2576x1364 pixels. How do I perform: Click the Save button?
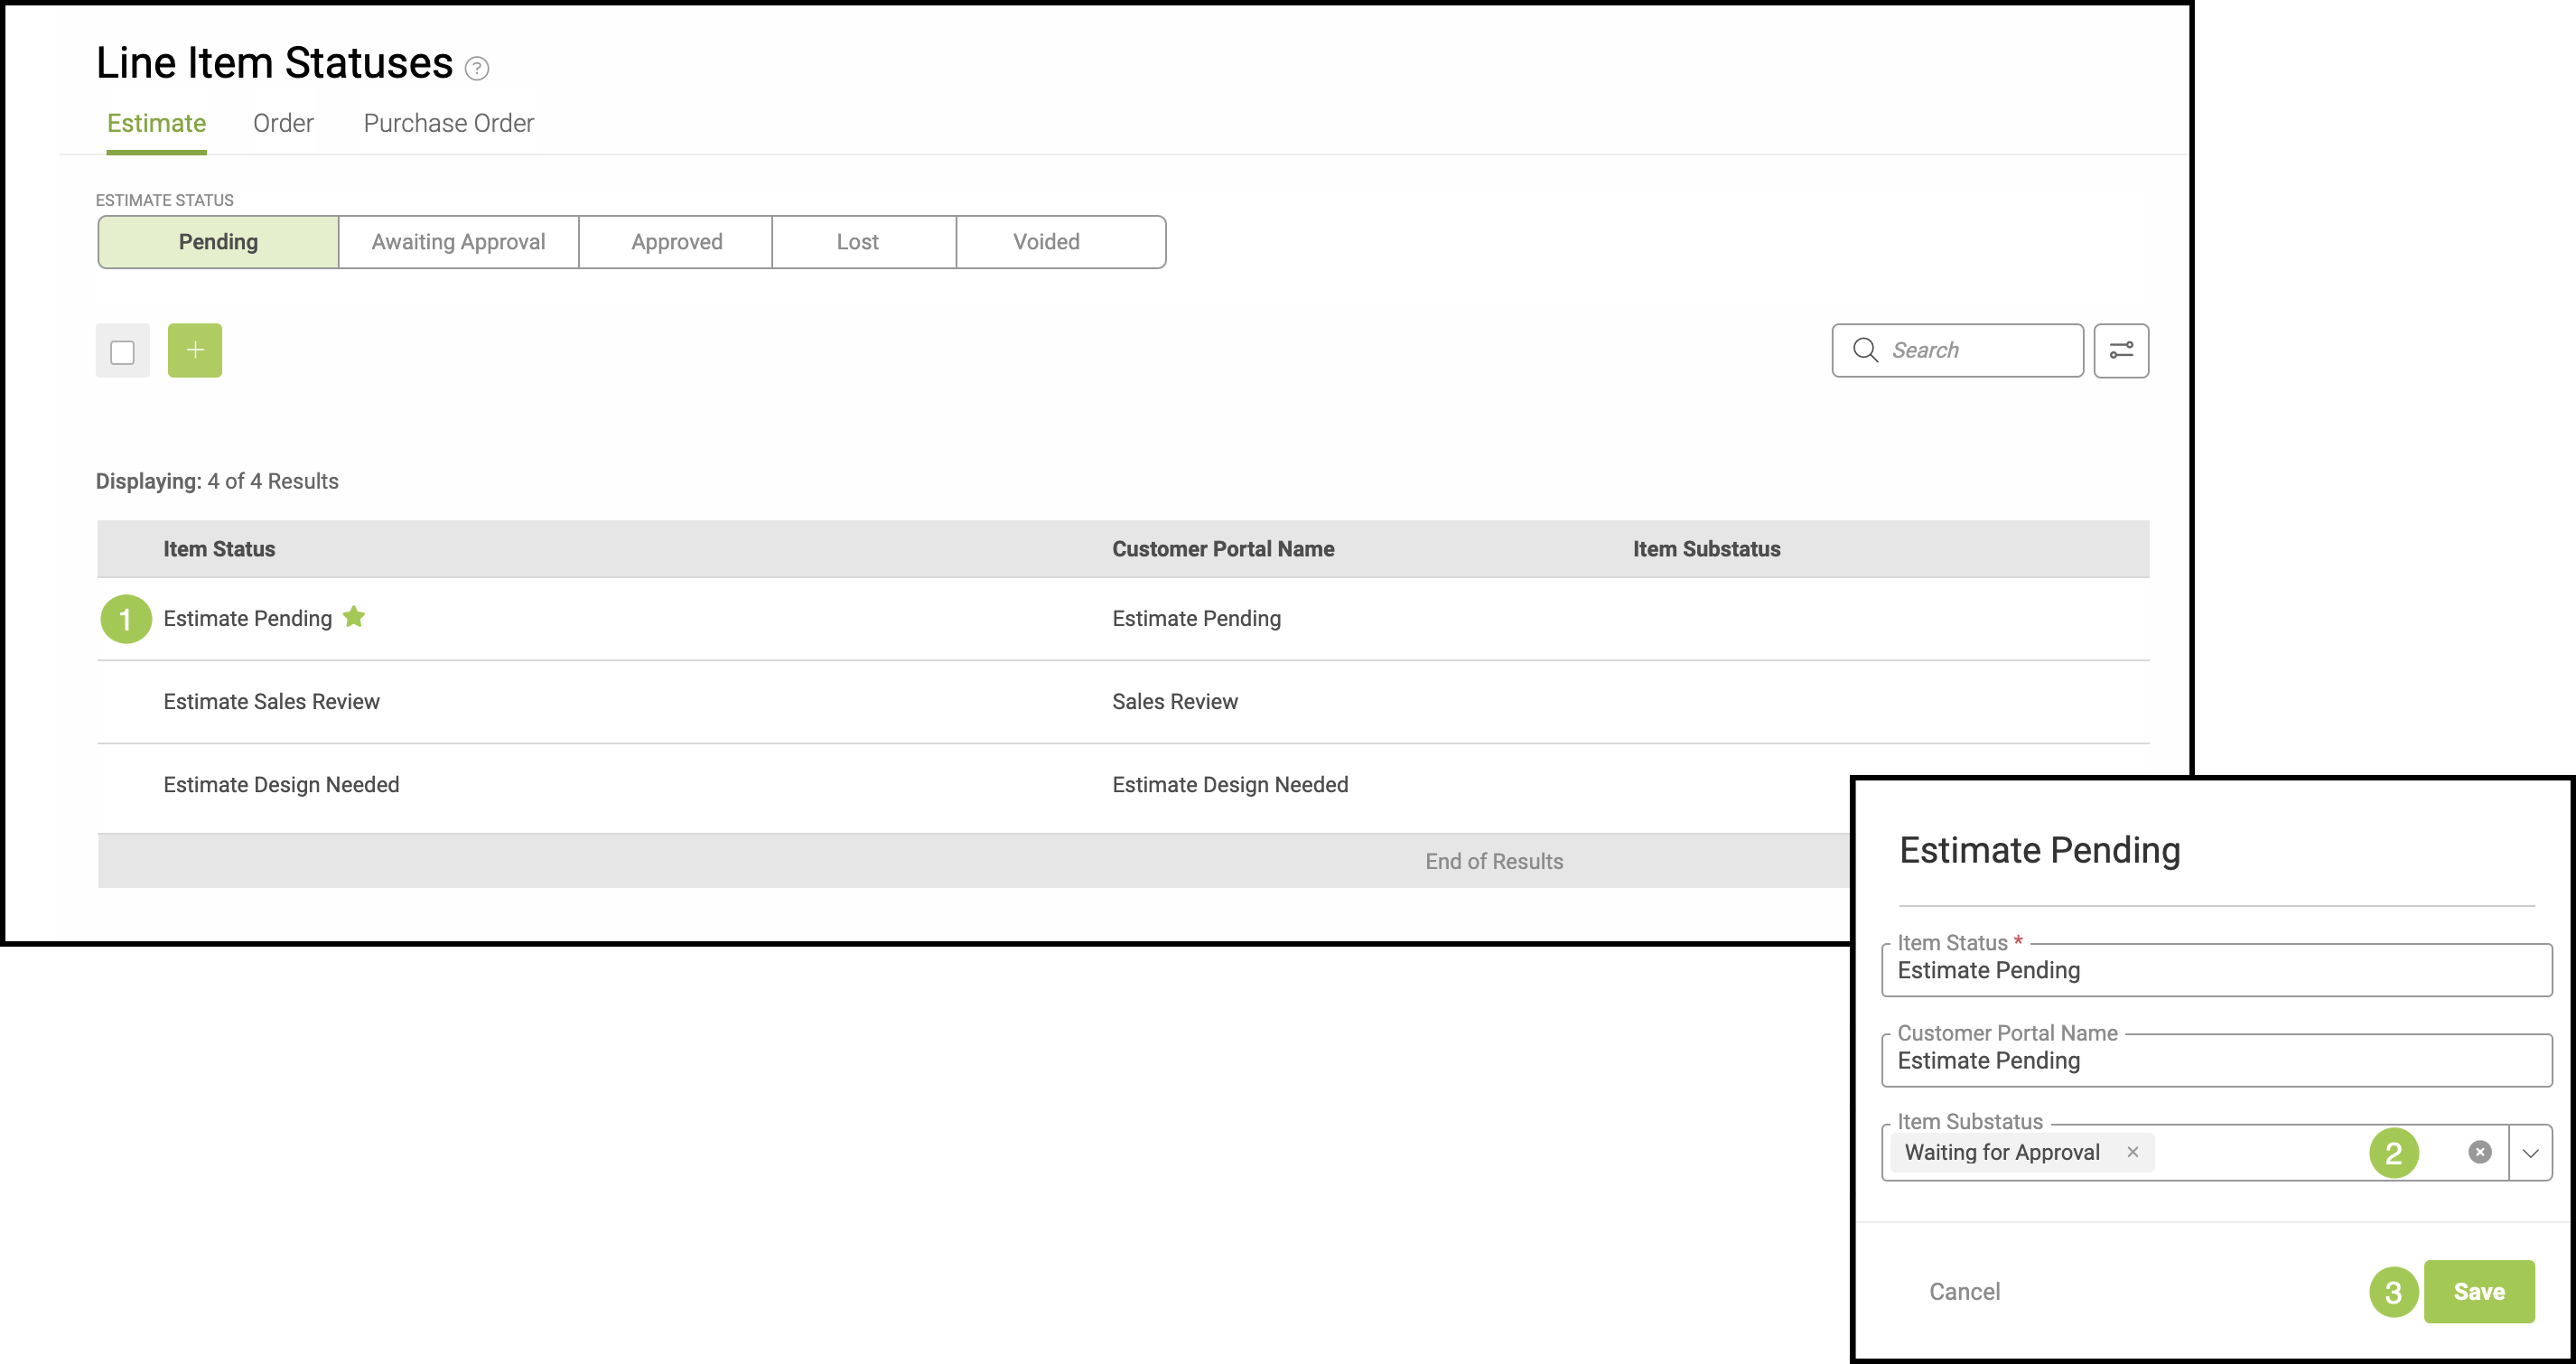tap(2478, 1291)
